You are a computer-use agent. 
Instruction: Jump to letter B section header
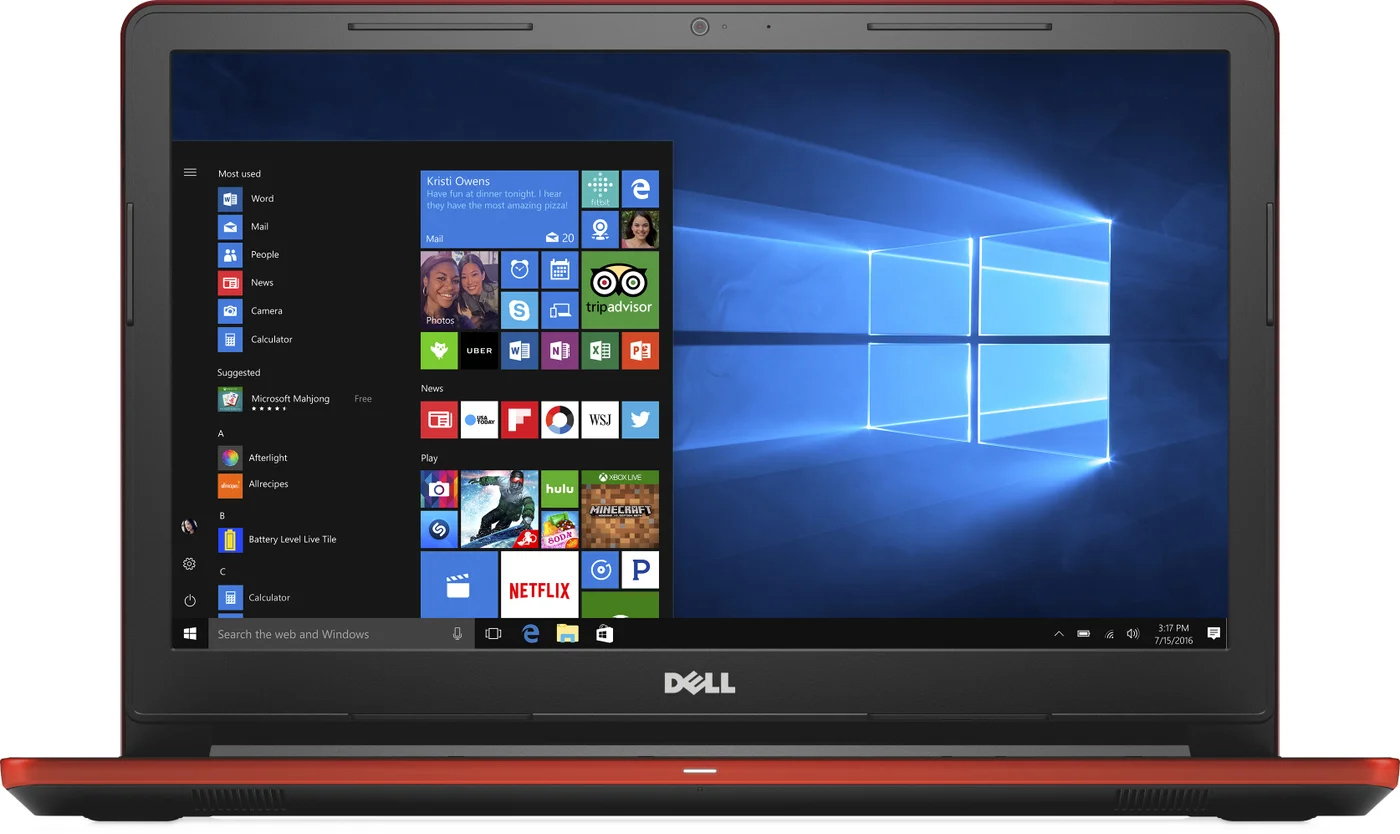click(x=221, y=515)
